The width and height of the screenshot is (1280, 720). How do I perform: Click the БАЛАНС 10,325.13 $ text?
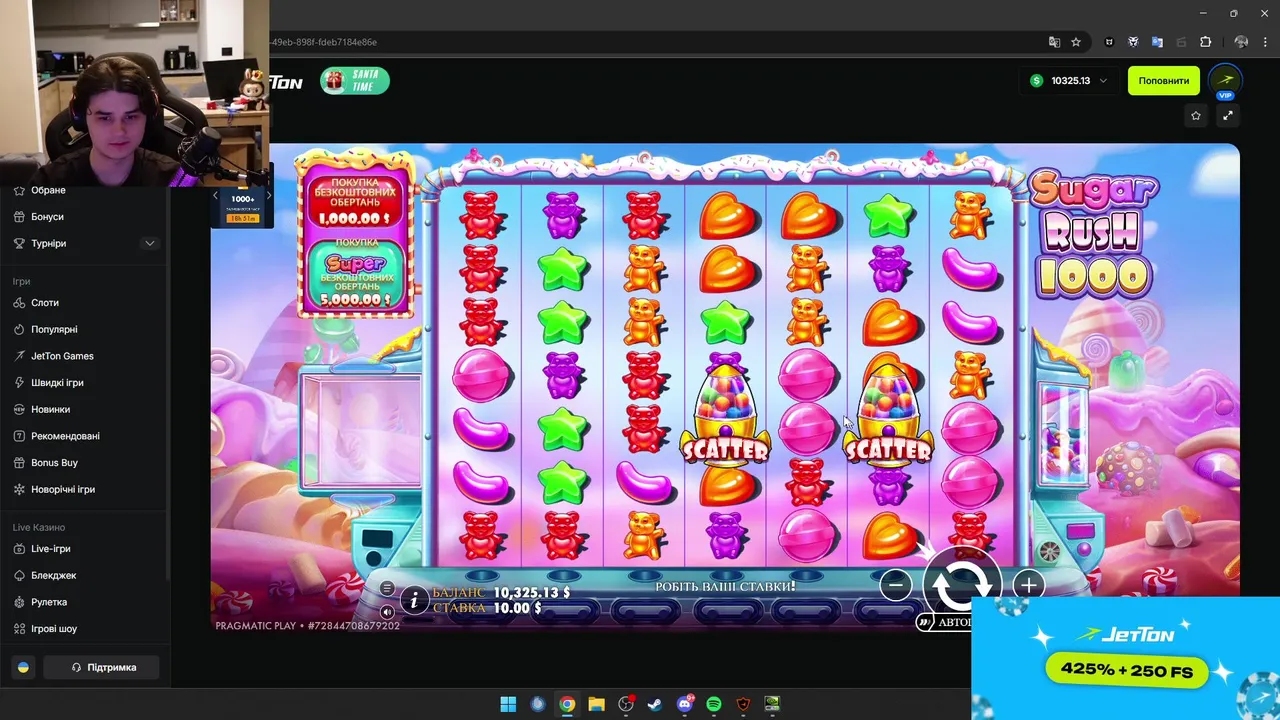tap(501, 593)
